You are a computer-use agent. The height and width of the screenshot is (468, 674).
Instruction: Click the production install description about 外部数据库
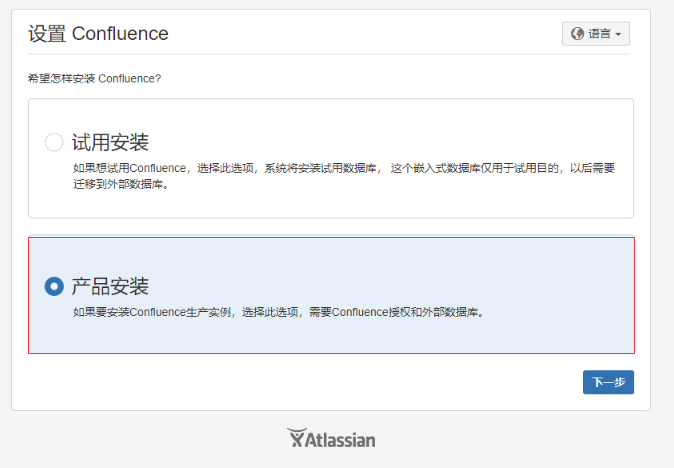point(279,312)
